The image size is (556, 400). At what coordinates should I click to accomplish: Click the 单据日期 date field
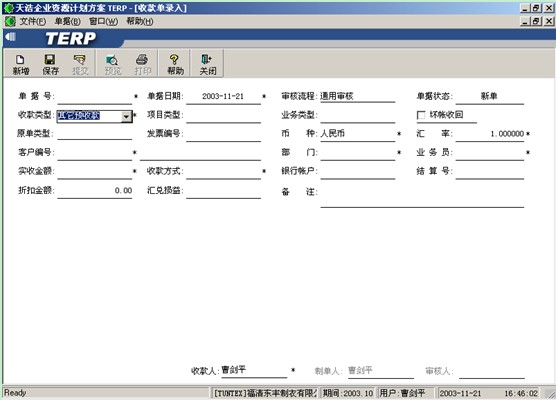point(223,96)
